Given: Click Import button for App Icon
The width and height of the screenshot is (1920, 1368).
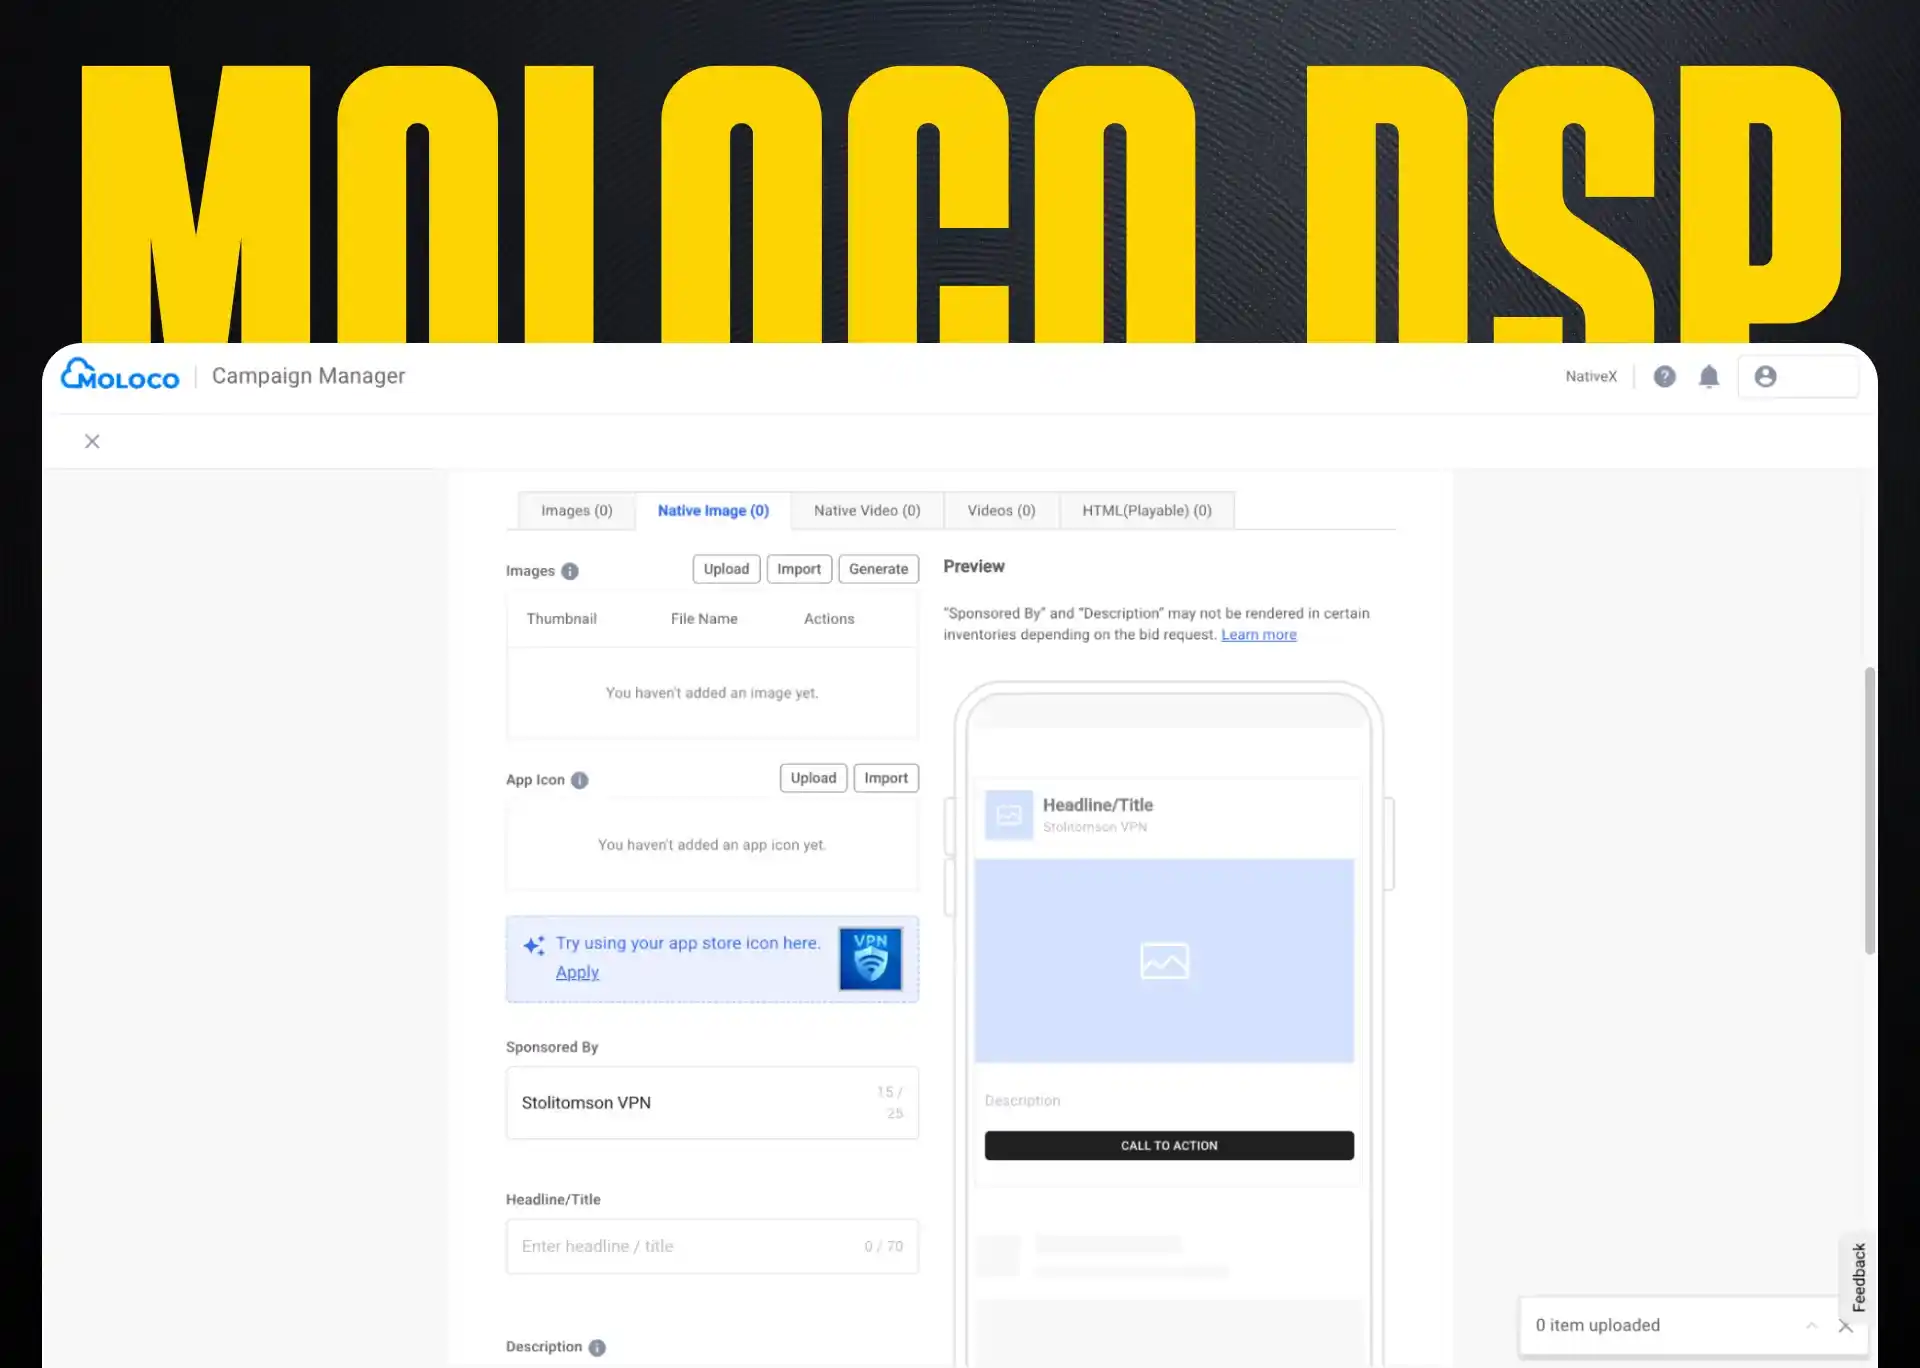Looking at the screenshot, I should pos(886,778).
